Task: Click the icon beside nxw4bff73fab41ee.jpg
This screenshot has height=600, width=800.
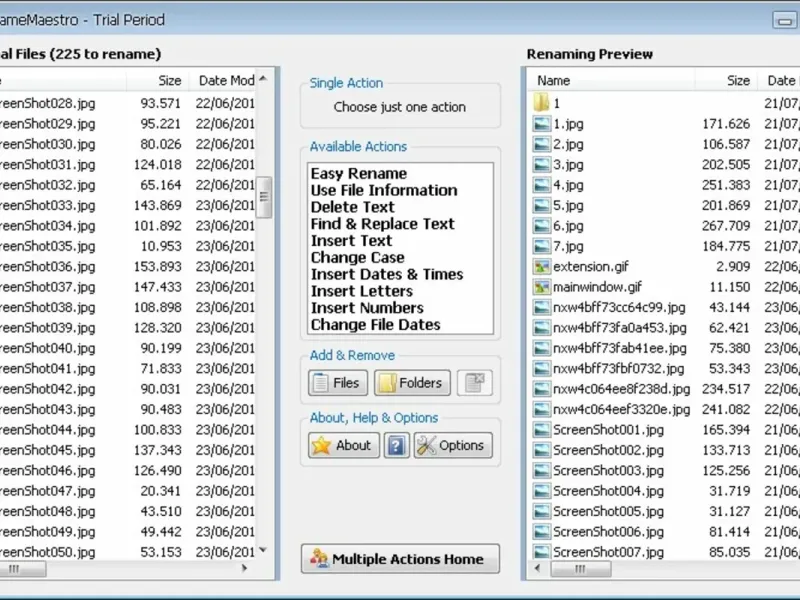Action: point(541,348)
